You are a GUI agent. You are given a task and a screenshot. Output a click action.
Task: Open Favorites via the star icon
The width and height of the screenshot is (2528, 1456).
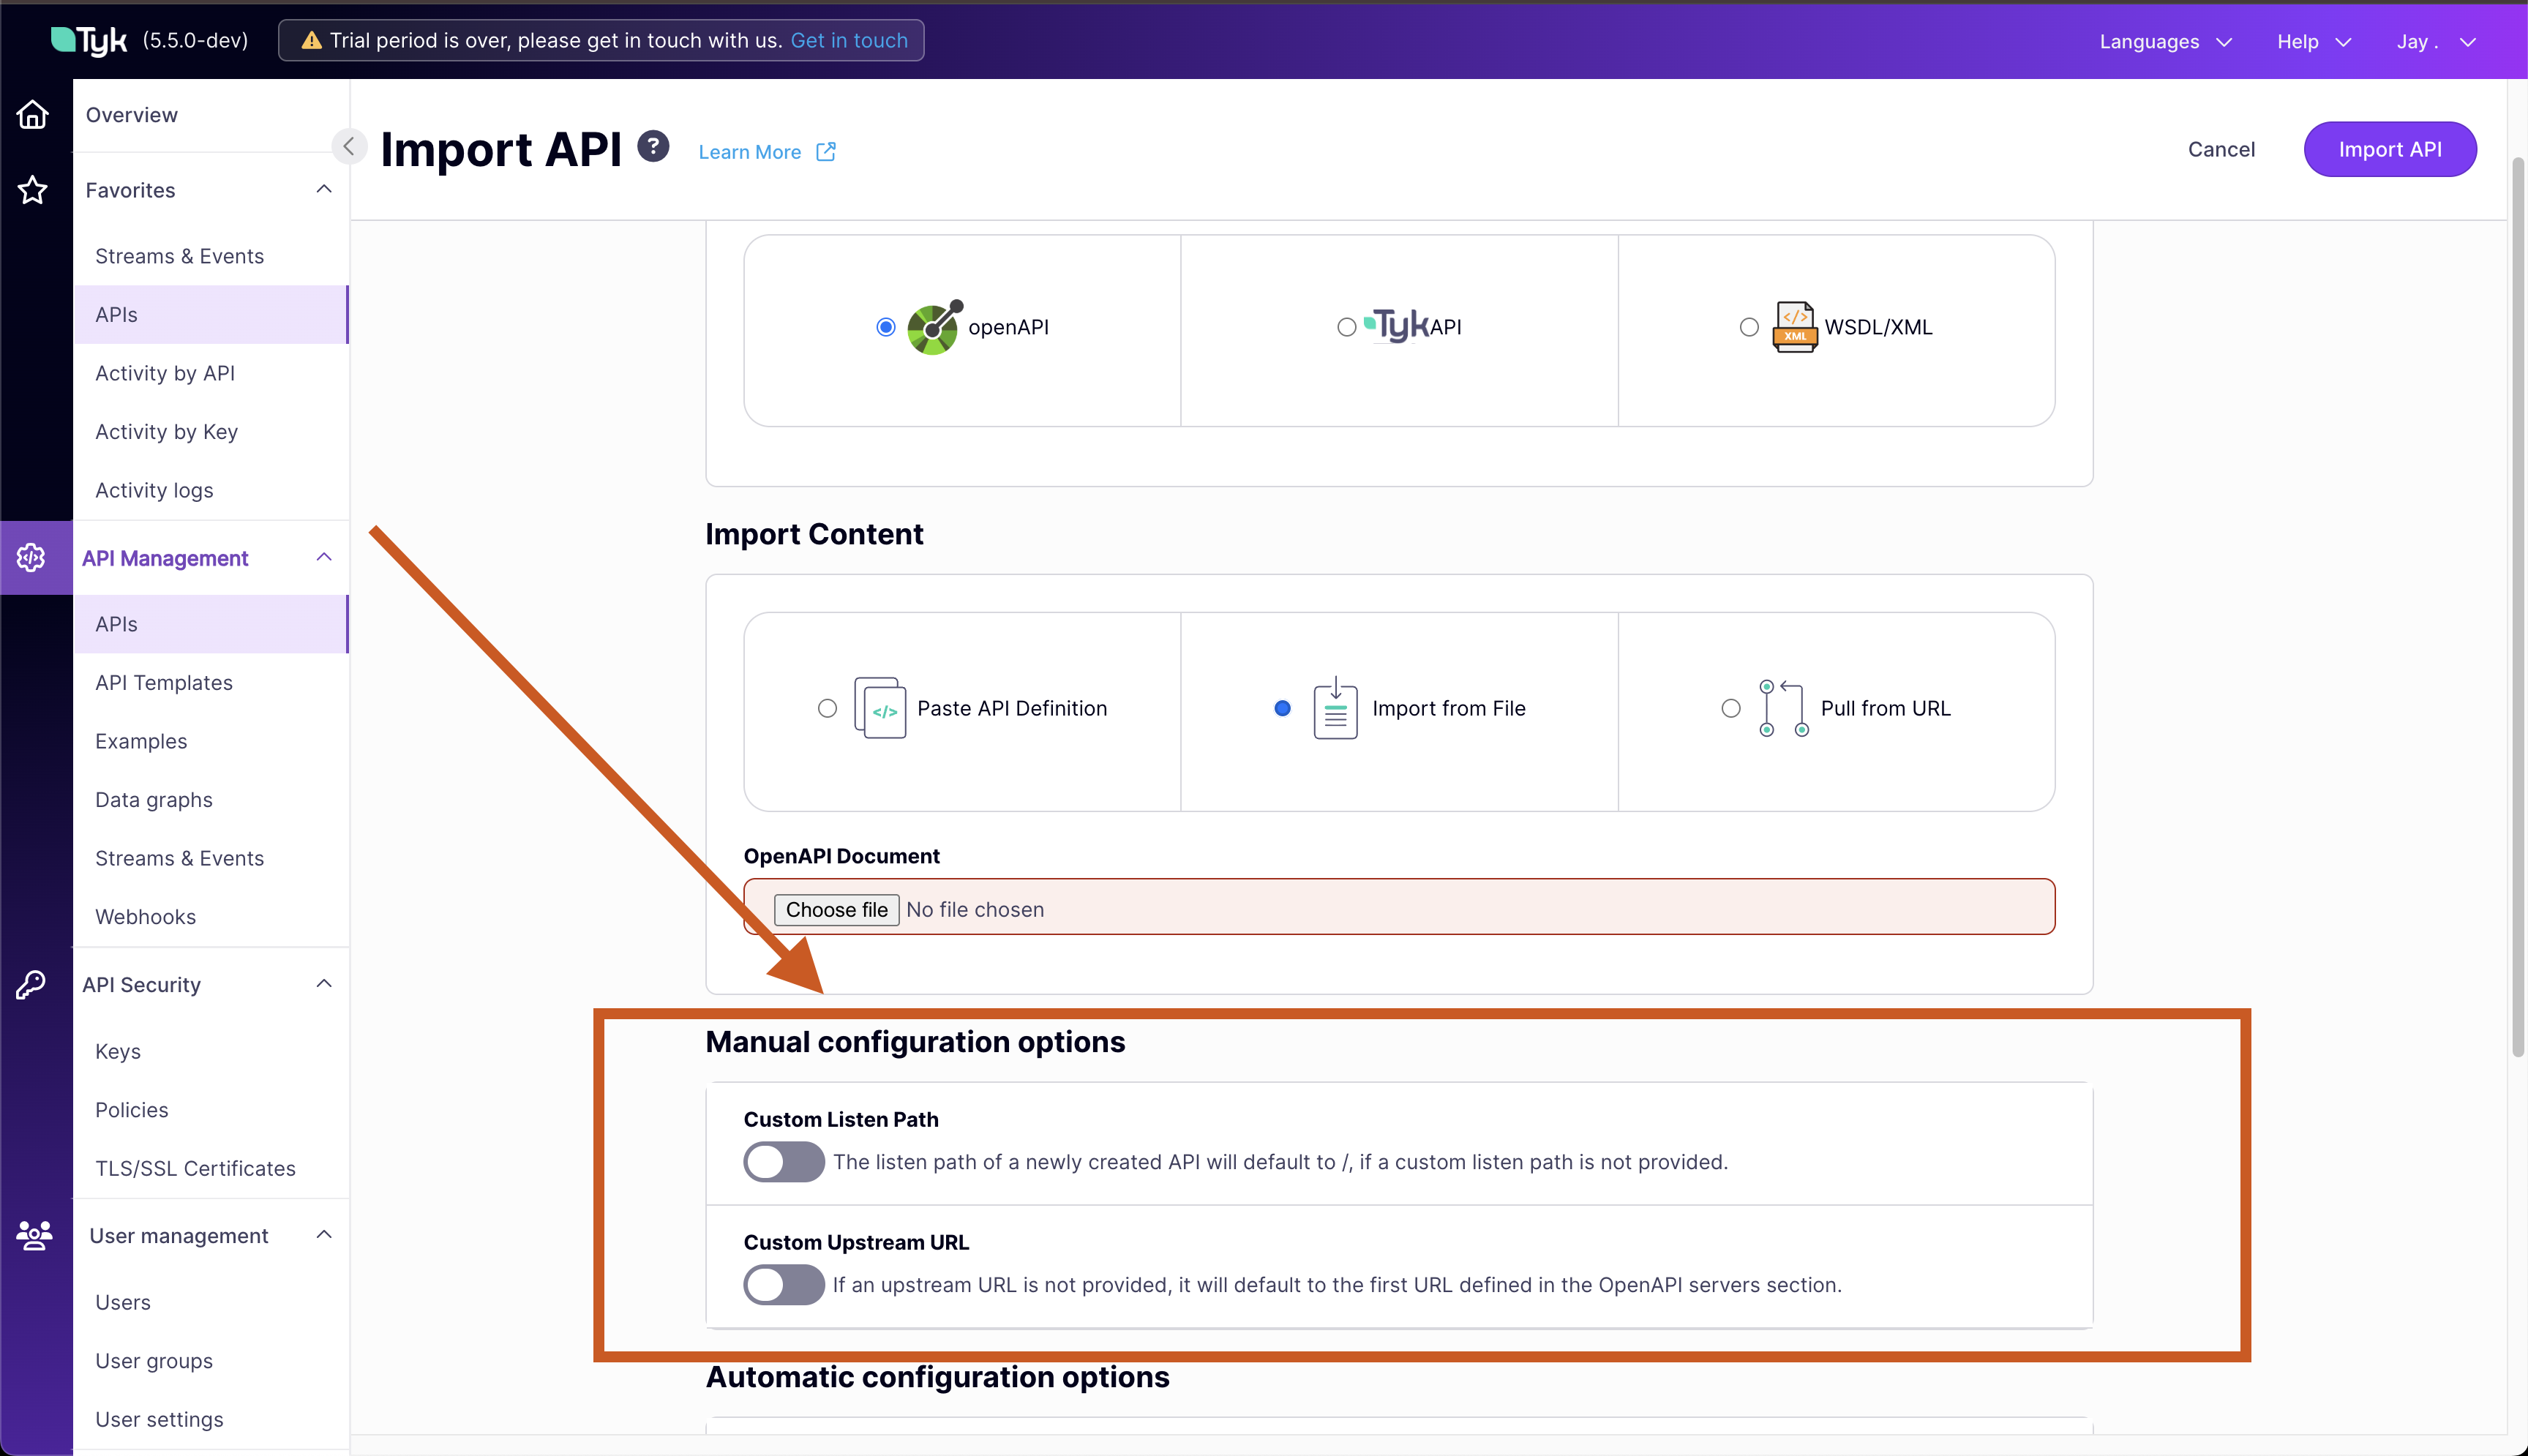pyautogui.click(x=33, y=190)
